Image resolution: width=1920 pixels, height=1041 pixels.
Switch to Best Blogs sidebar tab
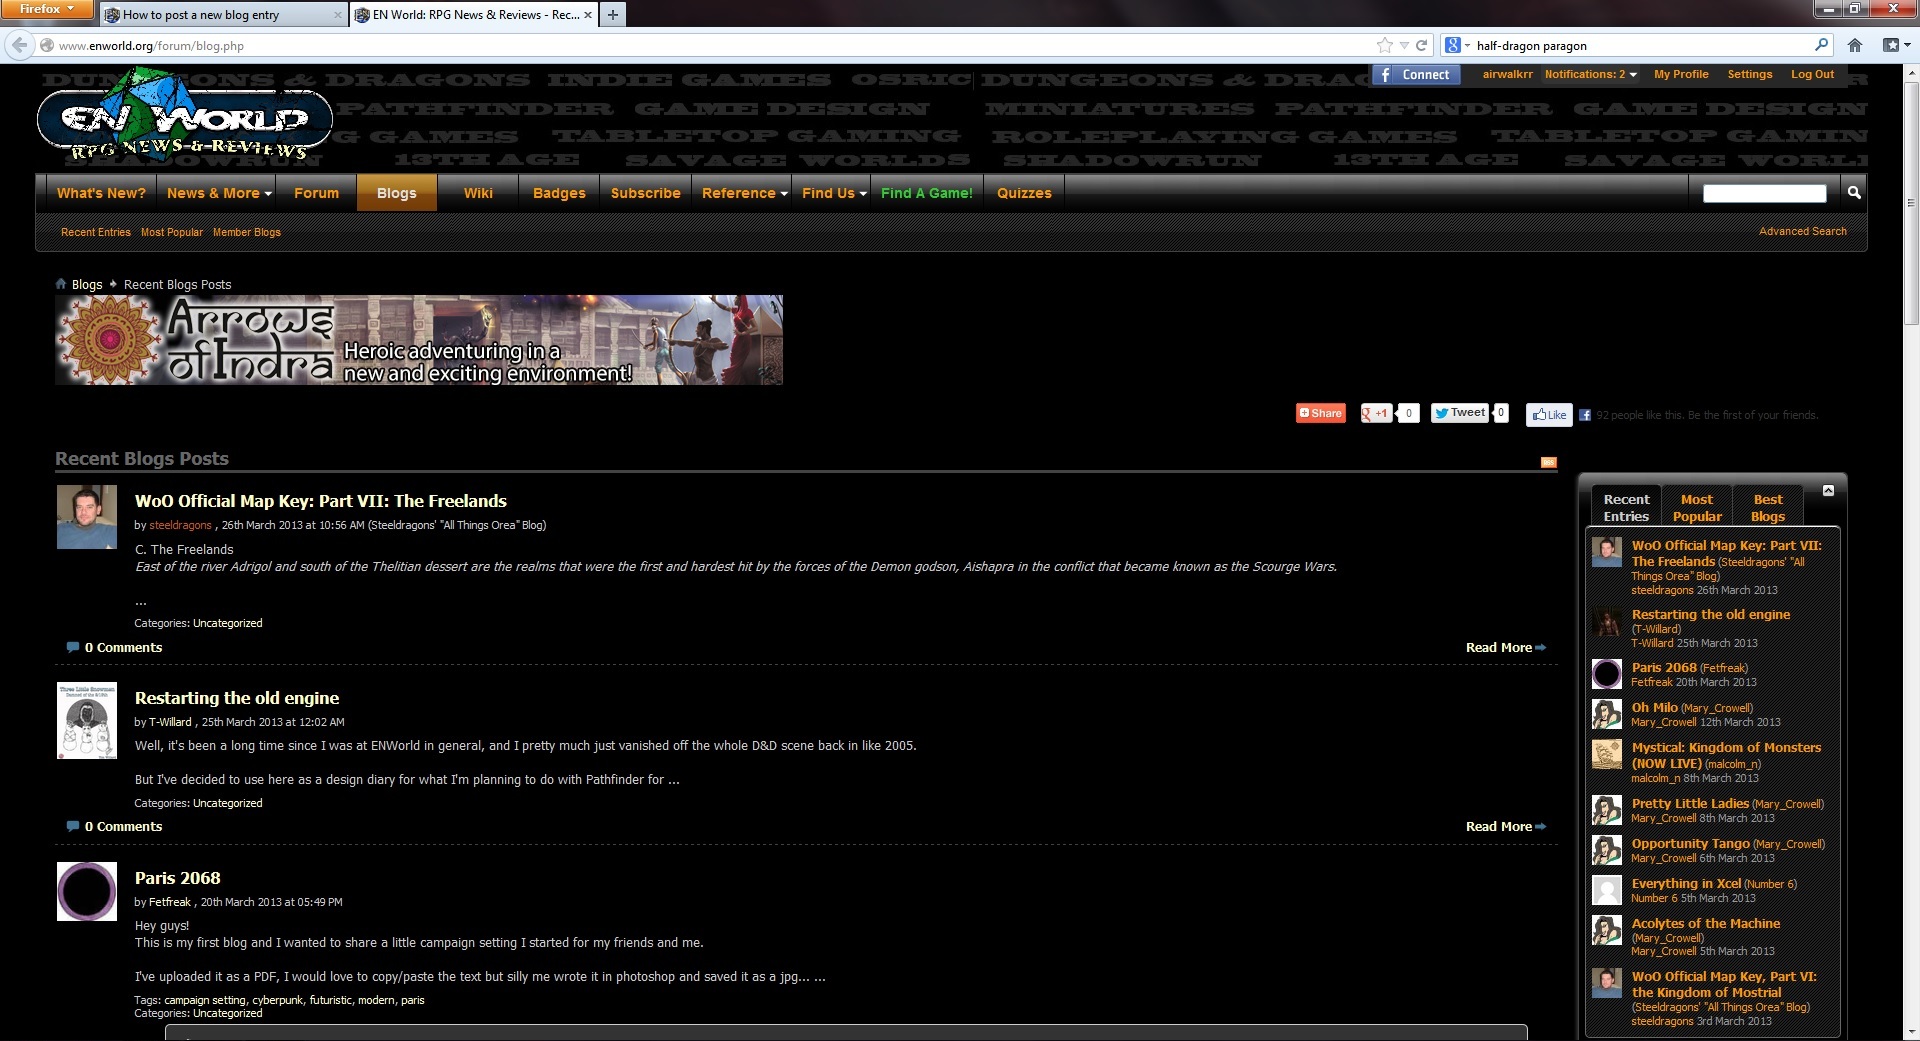coord(1768,507)
